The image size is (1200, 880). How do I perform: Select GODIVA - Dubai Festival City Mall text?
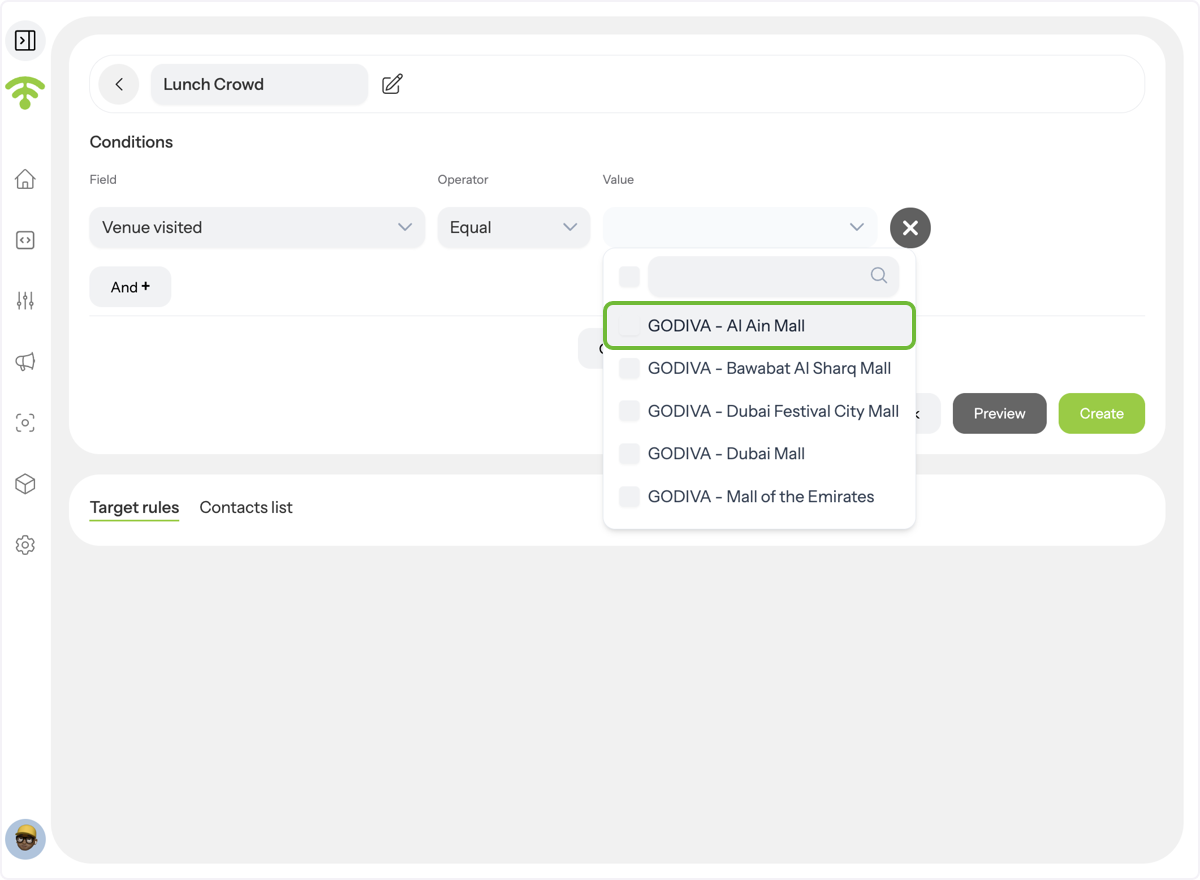(773, 411)
